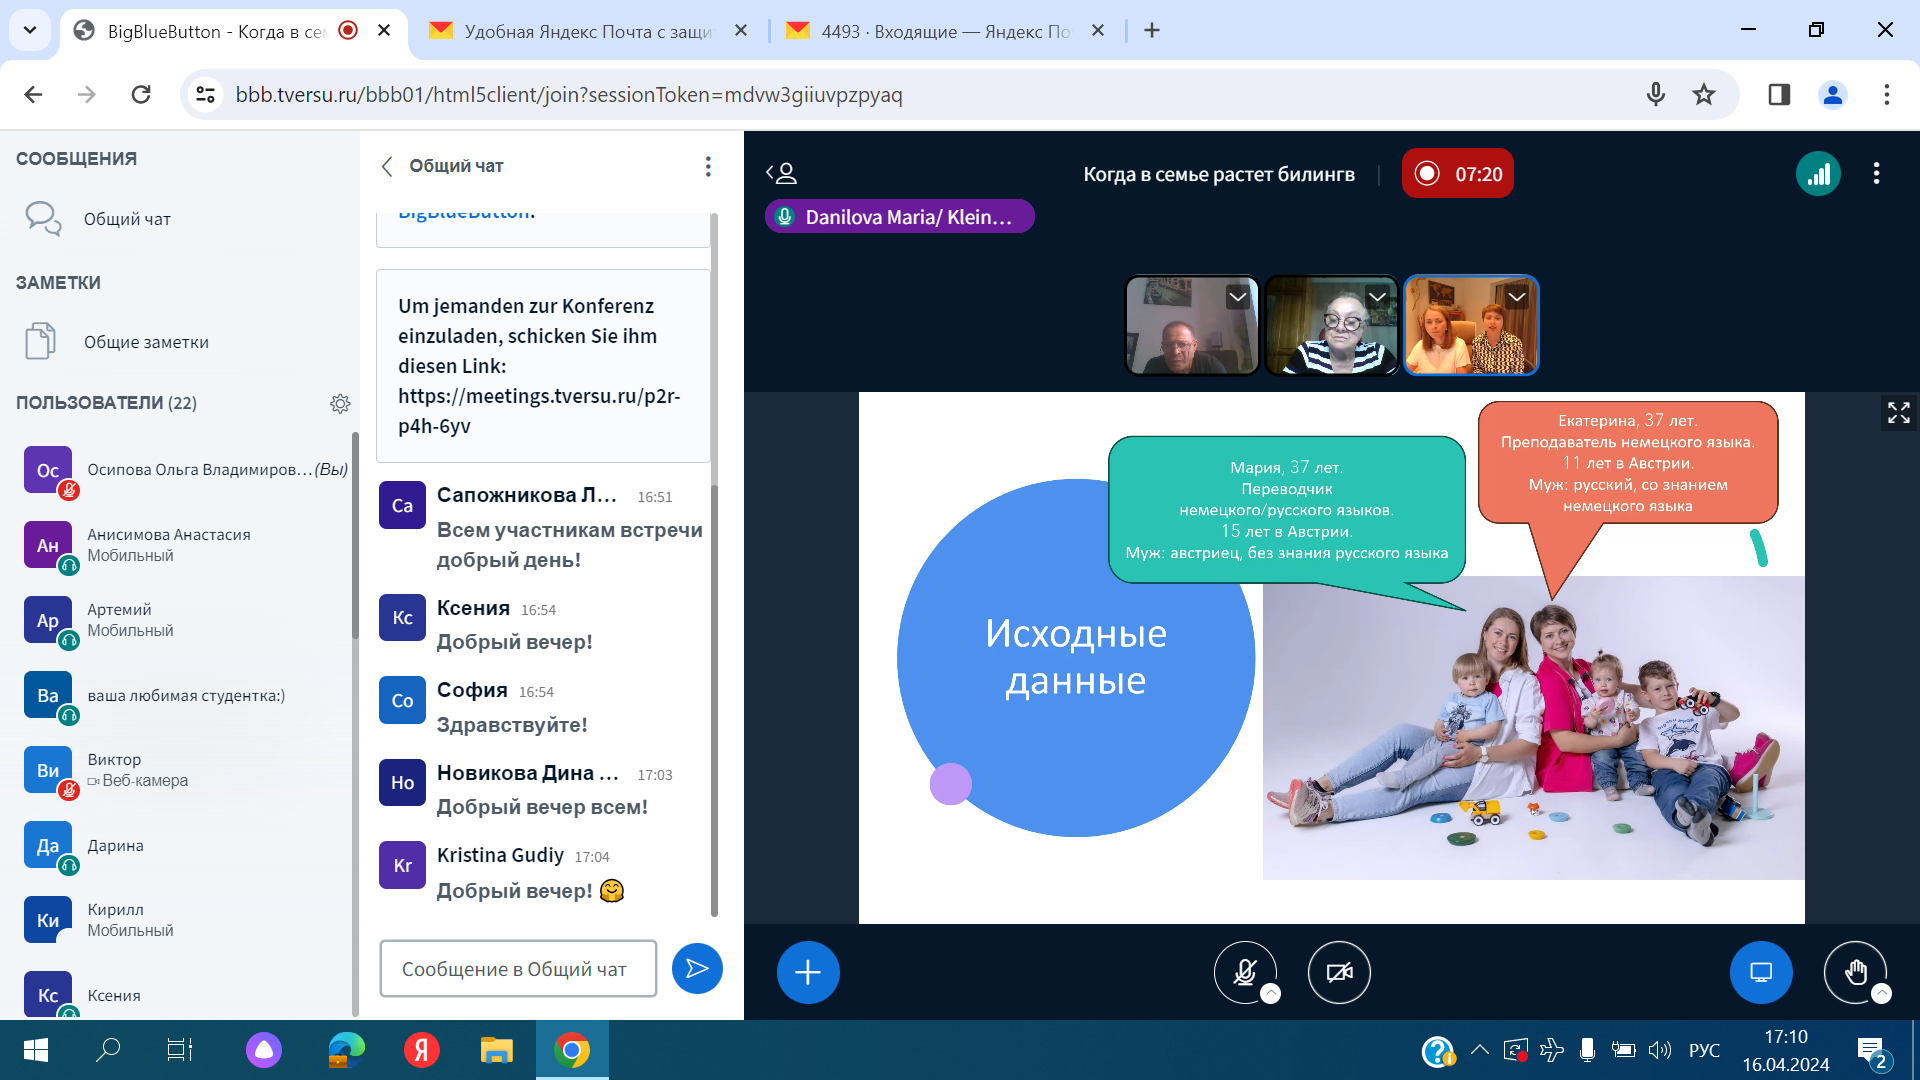Toggle the red recording indicator
This screenshot has height=1080, width=1920.
coord(1457,174)
